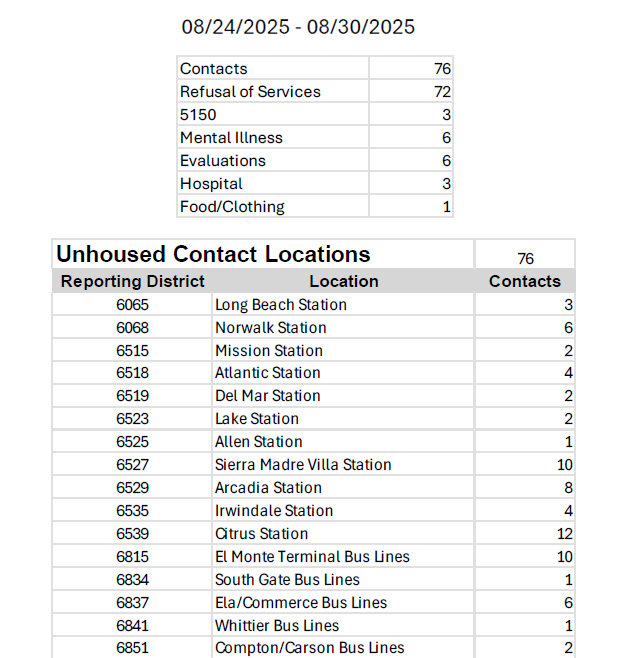Select the Unhoused Contact Locations title
Screen dimensions: 622x658
(x=213, y=254)
